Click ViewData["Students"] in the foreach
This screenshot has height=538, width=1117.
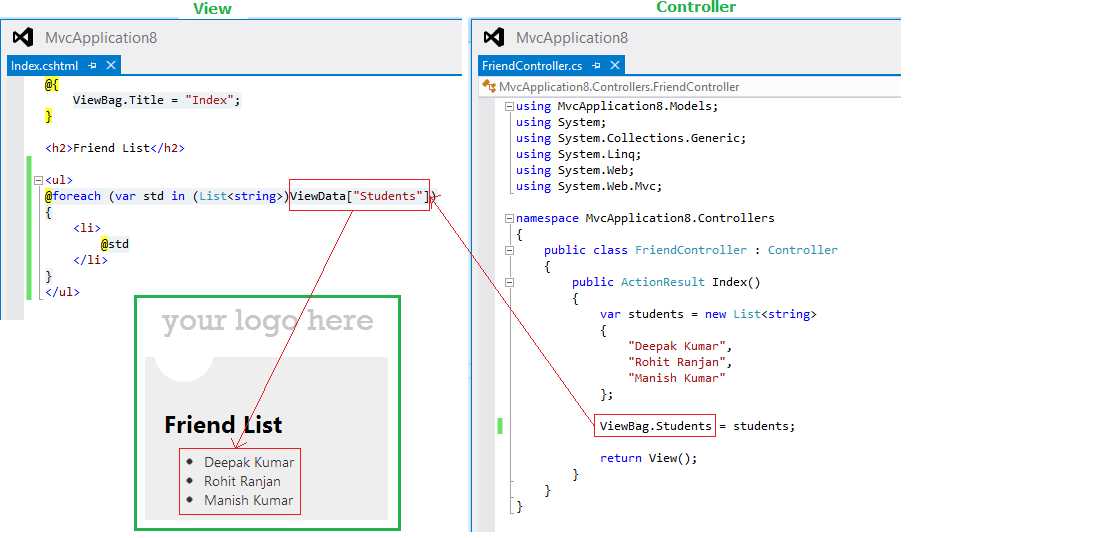[360, 195]
